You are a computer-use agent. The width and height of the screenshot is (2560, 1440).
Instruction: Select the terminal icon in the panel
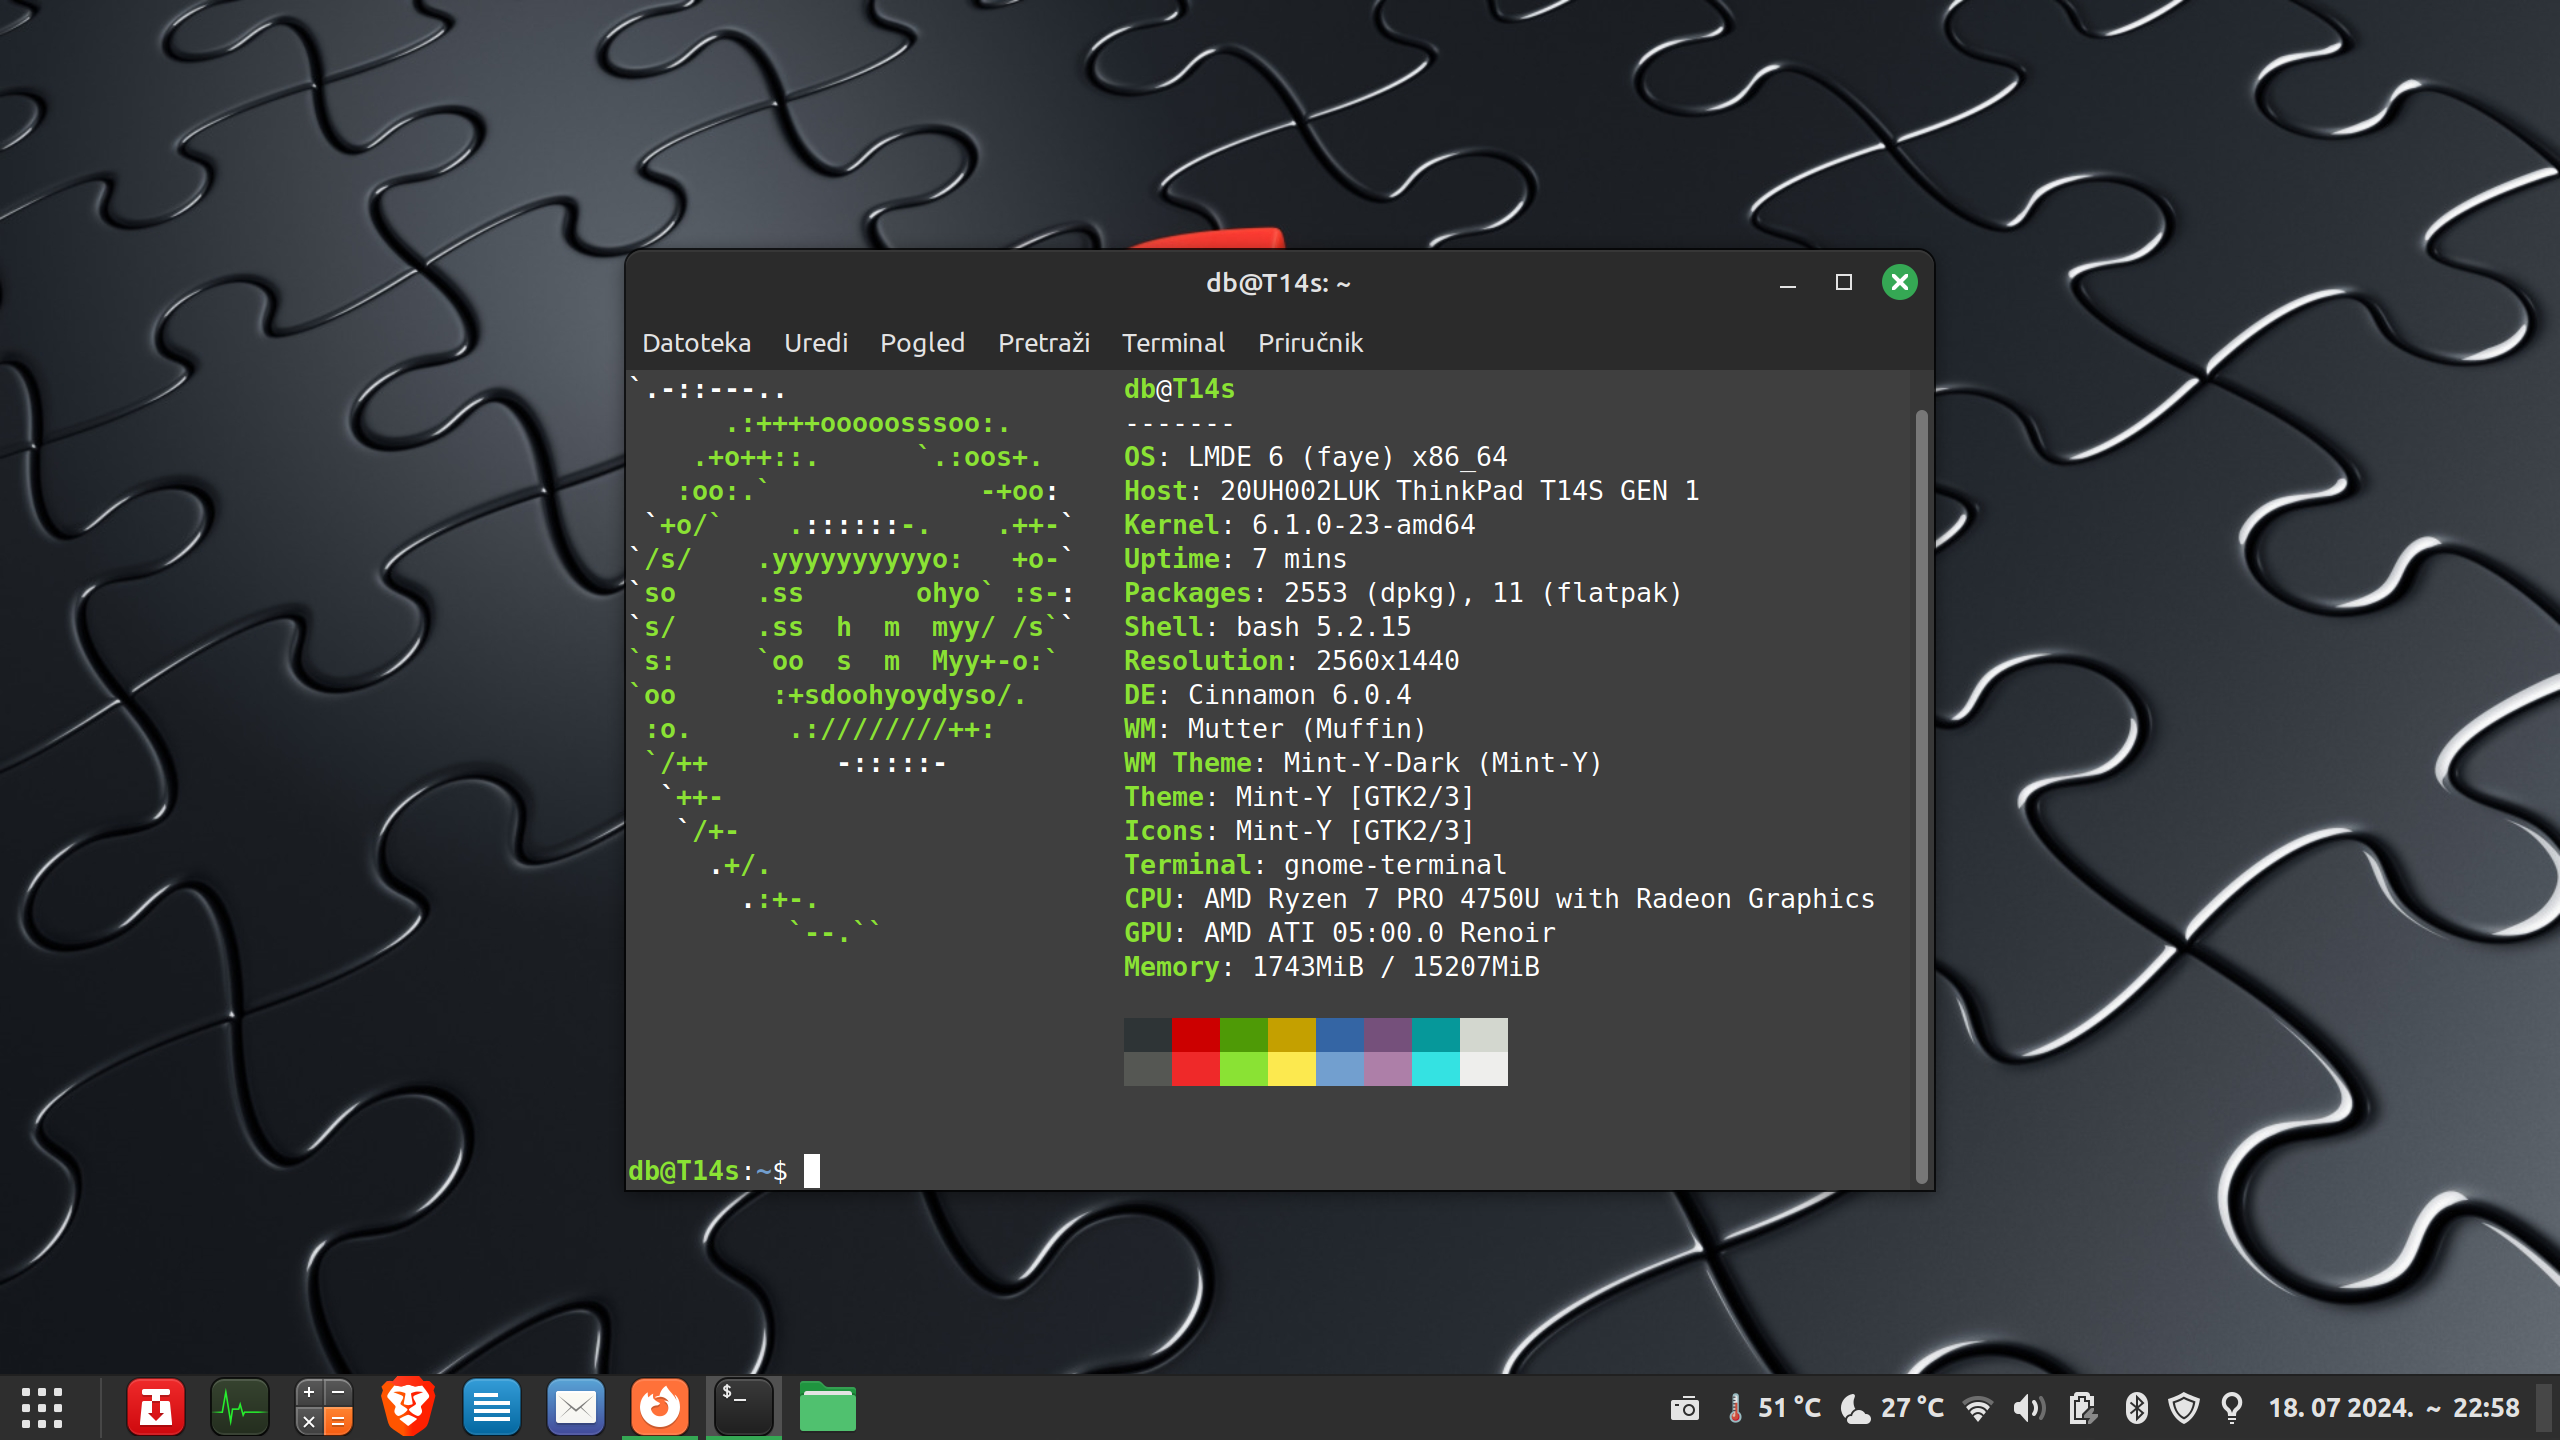[744, 1408]
